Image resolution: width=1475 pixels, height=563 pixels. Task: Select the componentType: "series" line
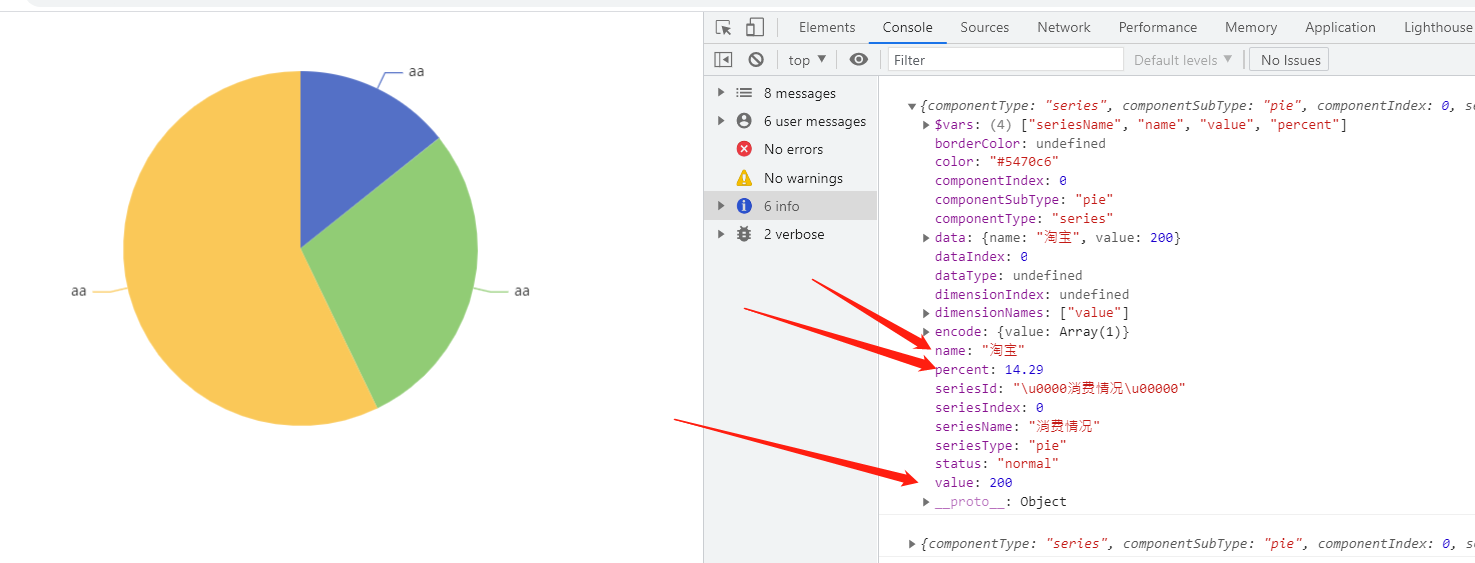(x=1024, y=219)
